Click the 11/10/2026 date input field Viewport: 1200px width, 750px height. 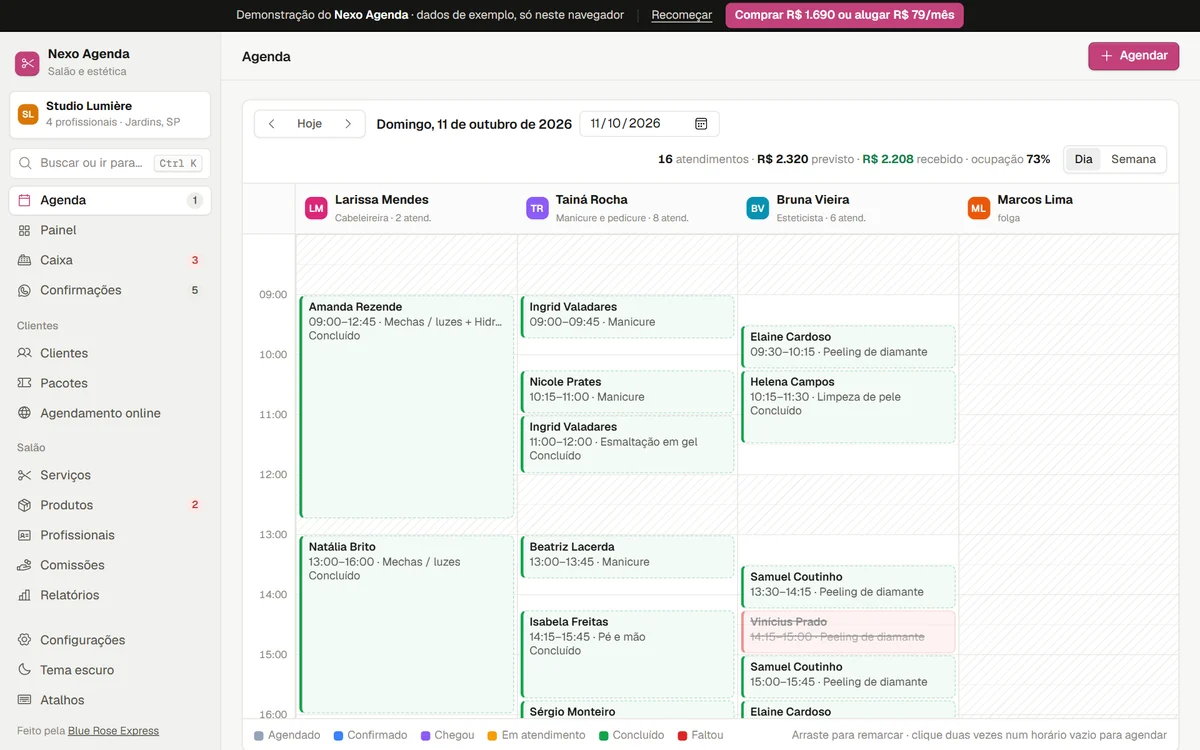tap(649, 124)
